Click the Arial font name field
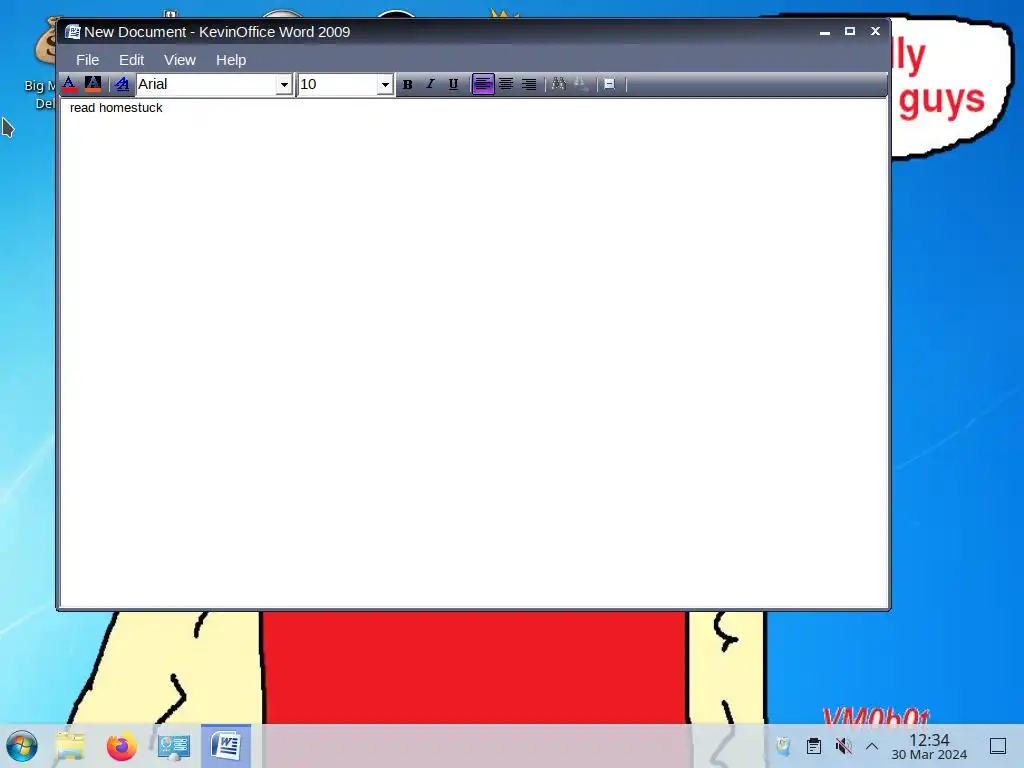This screenshot has width=1024, height=768. 206,84
